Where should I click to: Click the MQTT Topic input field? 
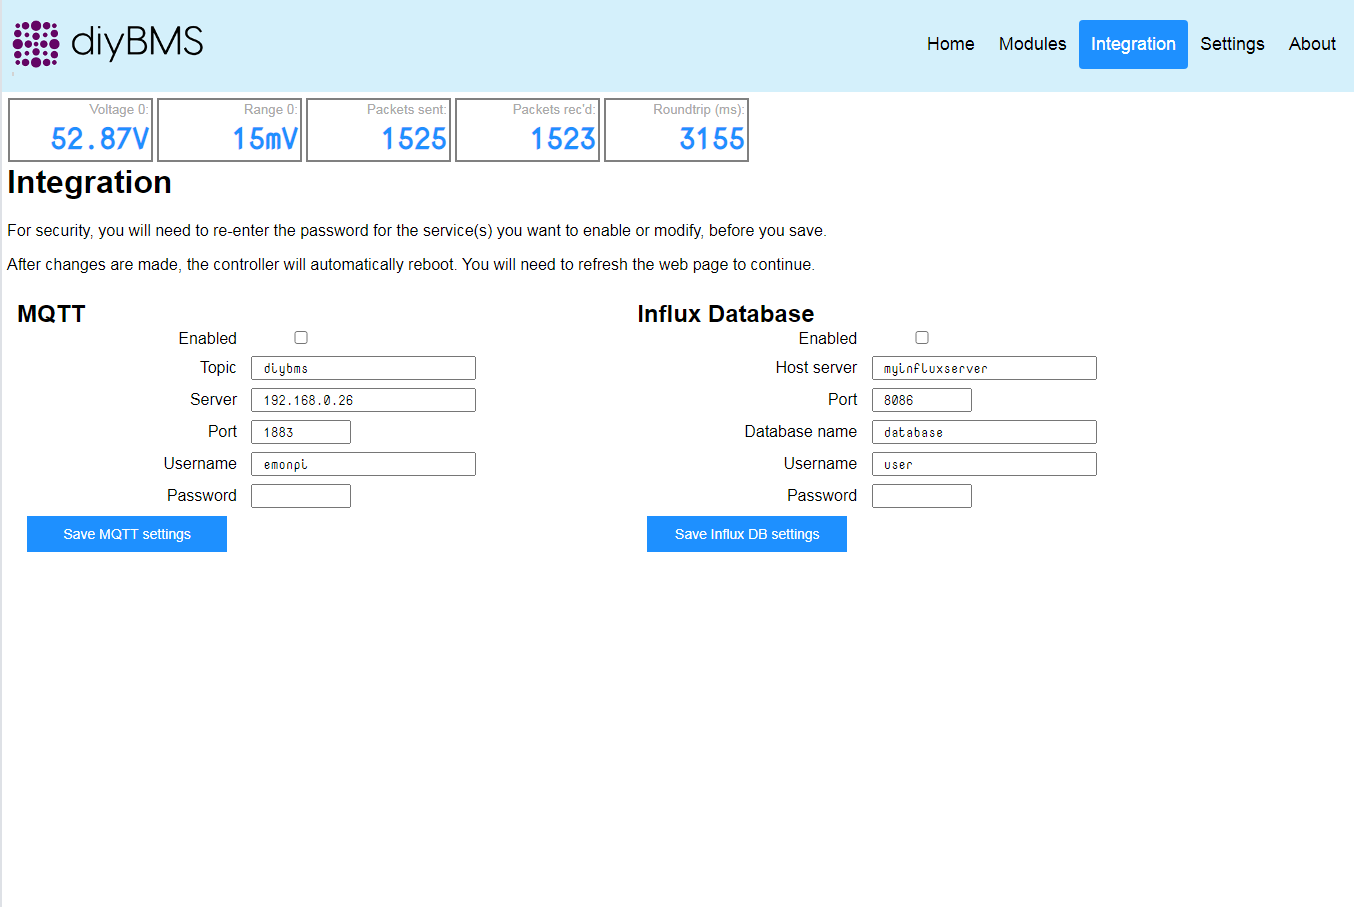363,368
